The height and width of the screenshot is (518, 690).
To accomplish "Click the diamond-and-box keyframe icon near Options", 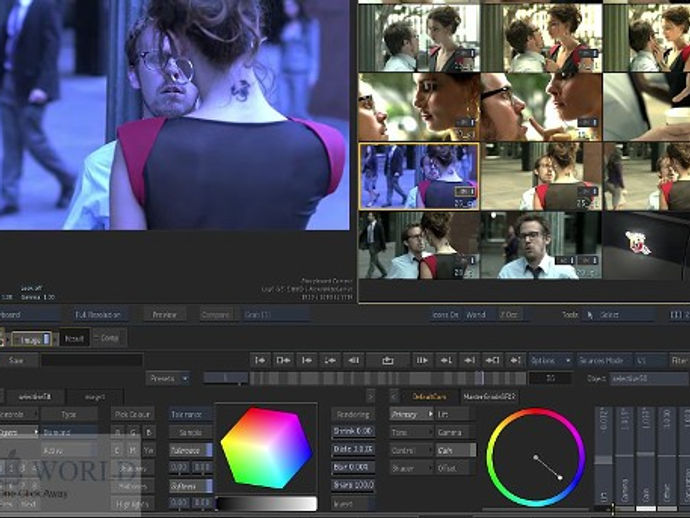I will tap(492, 360).
